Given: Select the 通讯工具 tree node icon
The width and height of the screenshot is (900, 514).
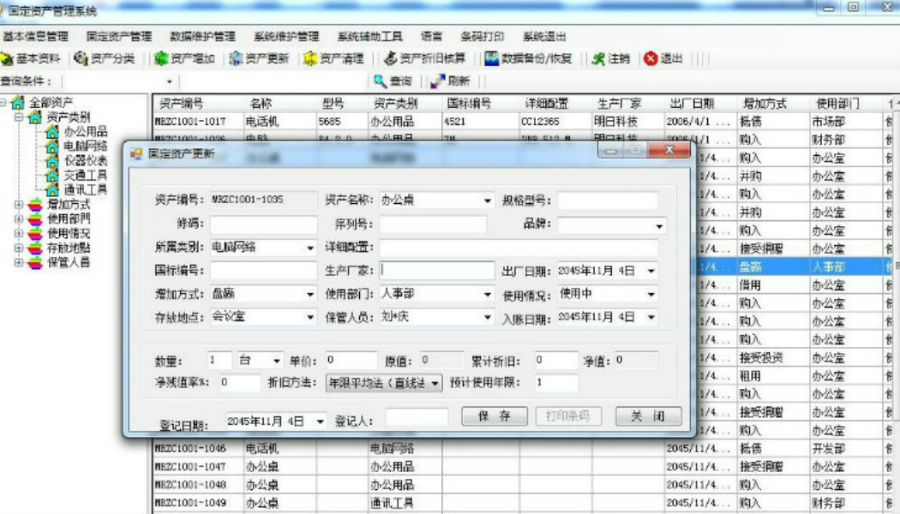Looking at the screenshot, I should point(52,190).
